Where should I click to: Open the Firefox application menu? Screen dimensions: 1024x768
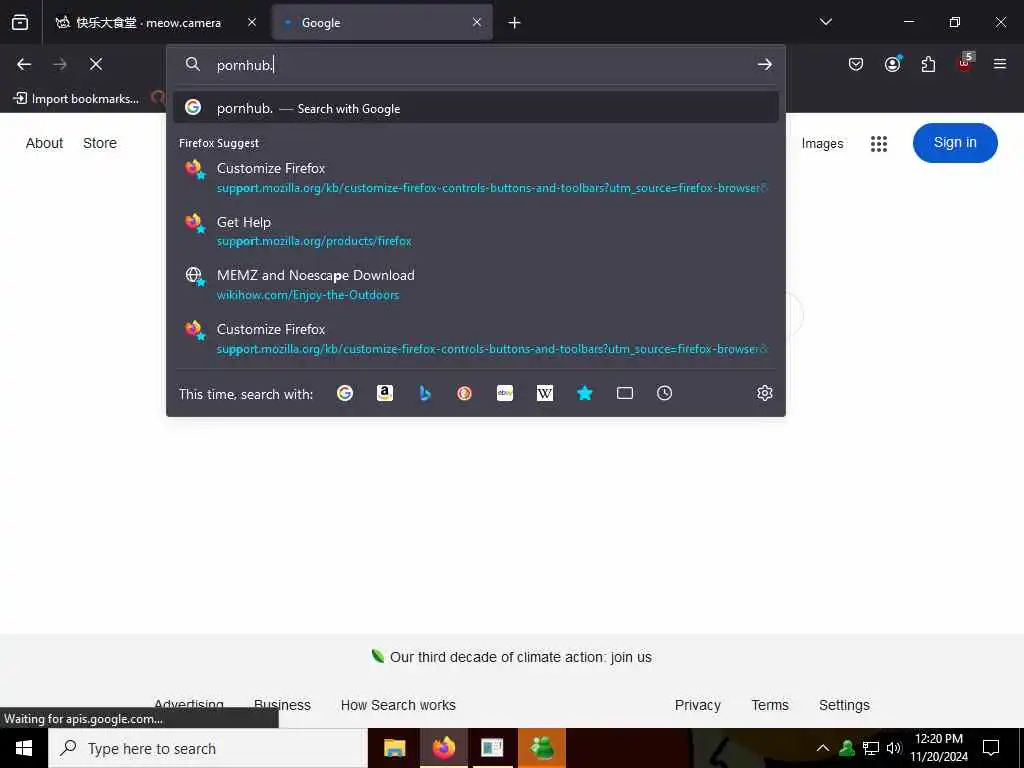(x=1000, y=64)
